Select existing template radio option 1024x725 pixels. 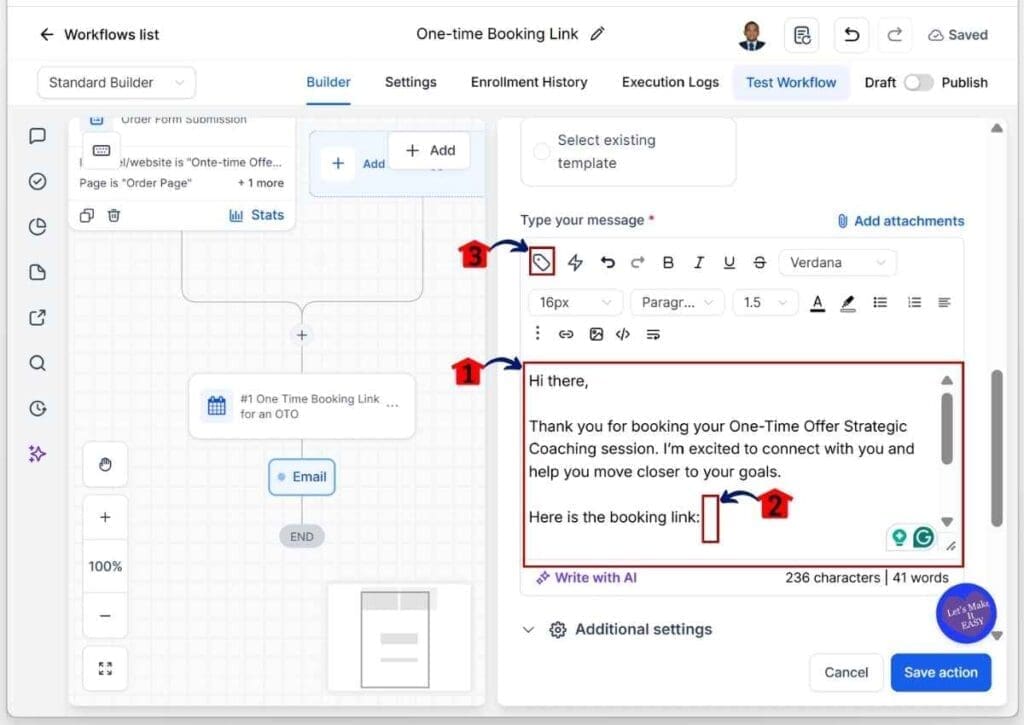tap(541, 152)
